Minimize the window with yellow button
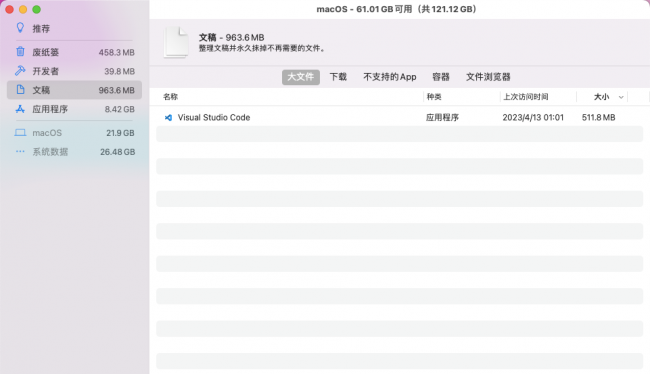 click(x=23, y=9)
